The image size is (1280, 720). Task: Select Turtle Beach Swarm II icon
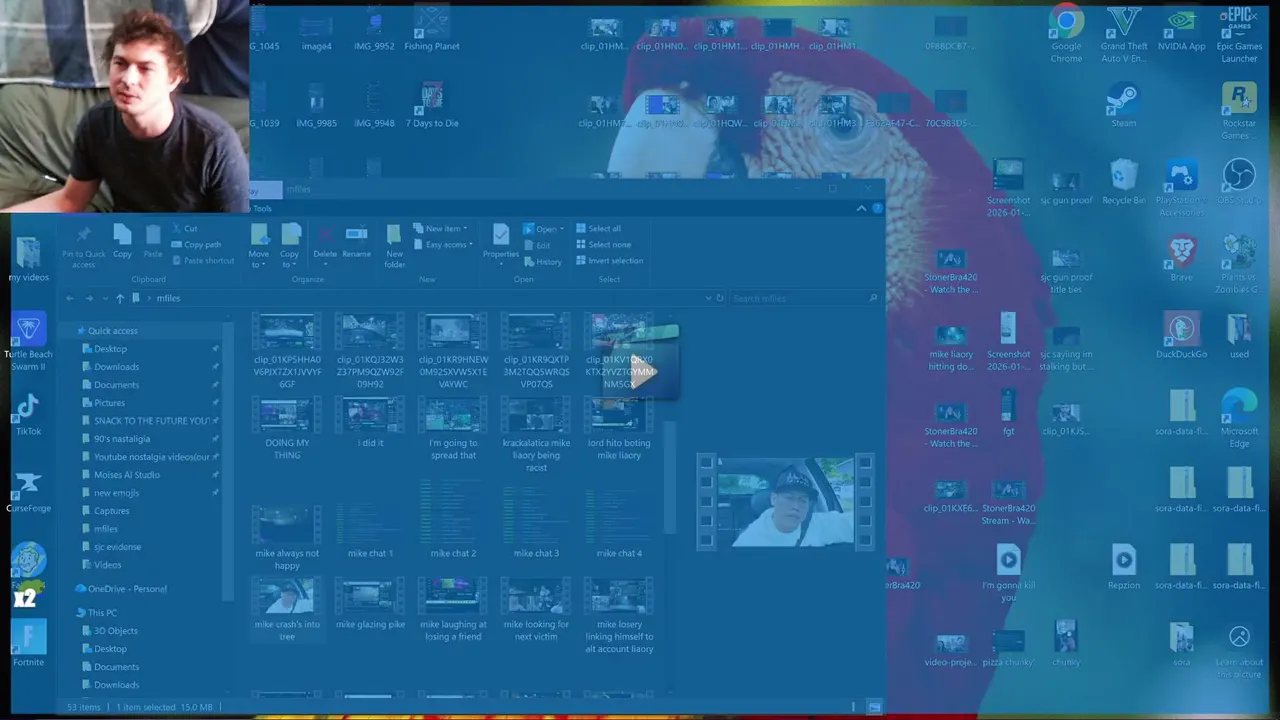coord(28,343)
